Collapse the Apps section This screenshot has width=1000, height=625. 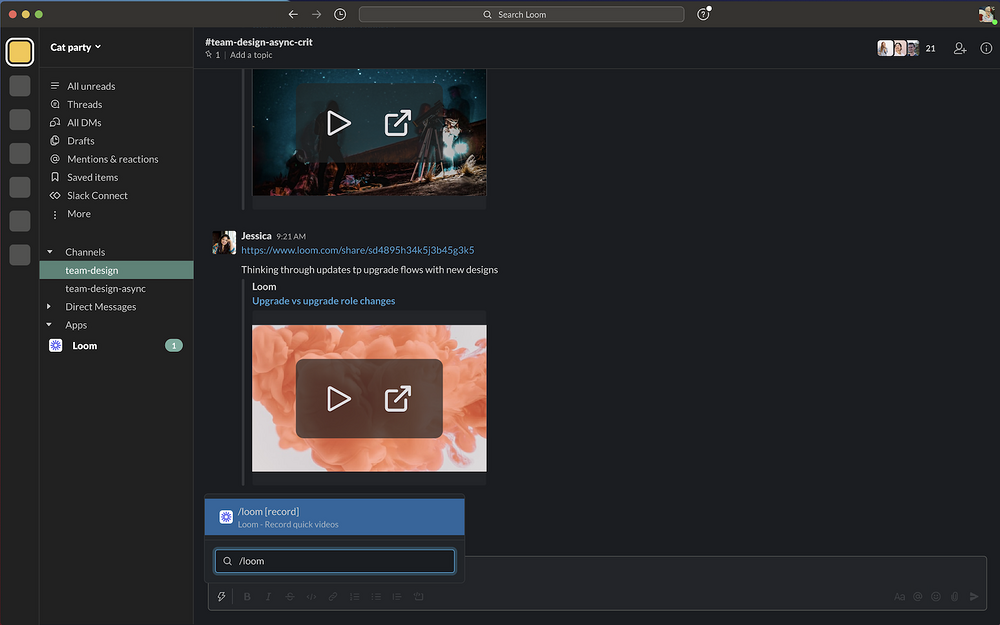click(x=50, y=325)
